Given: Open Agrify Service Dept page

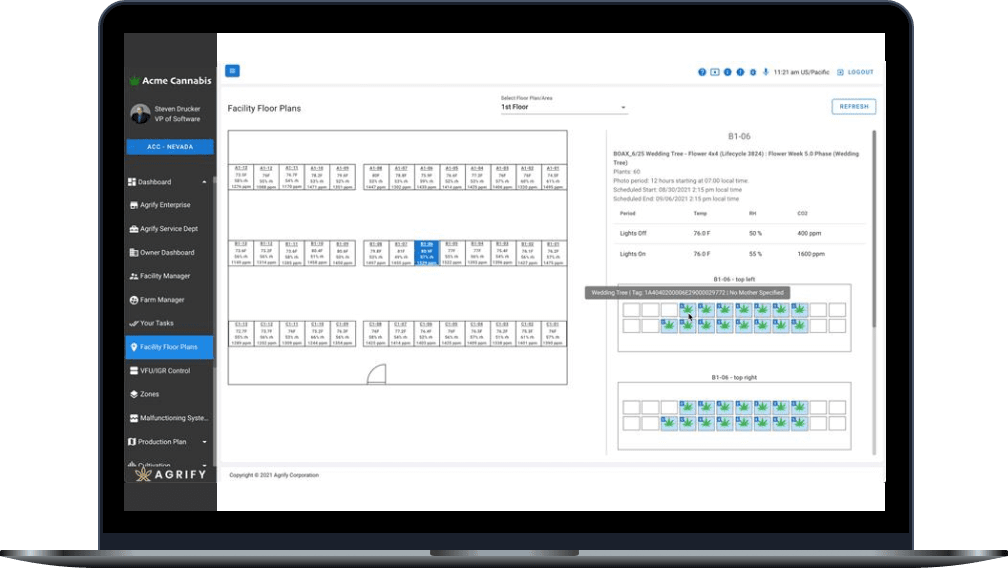Looking at the screenshot, I should [170, 229].
